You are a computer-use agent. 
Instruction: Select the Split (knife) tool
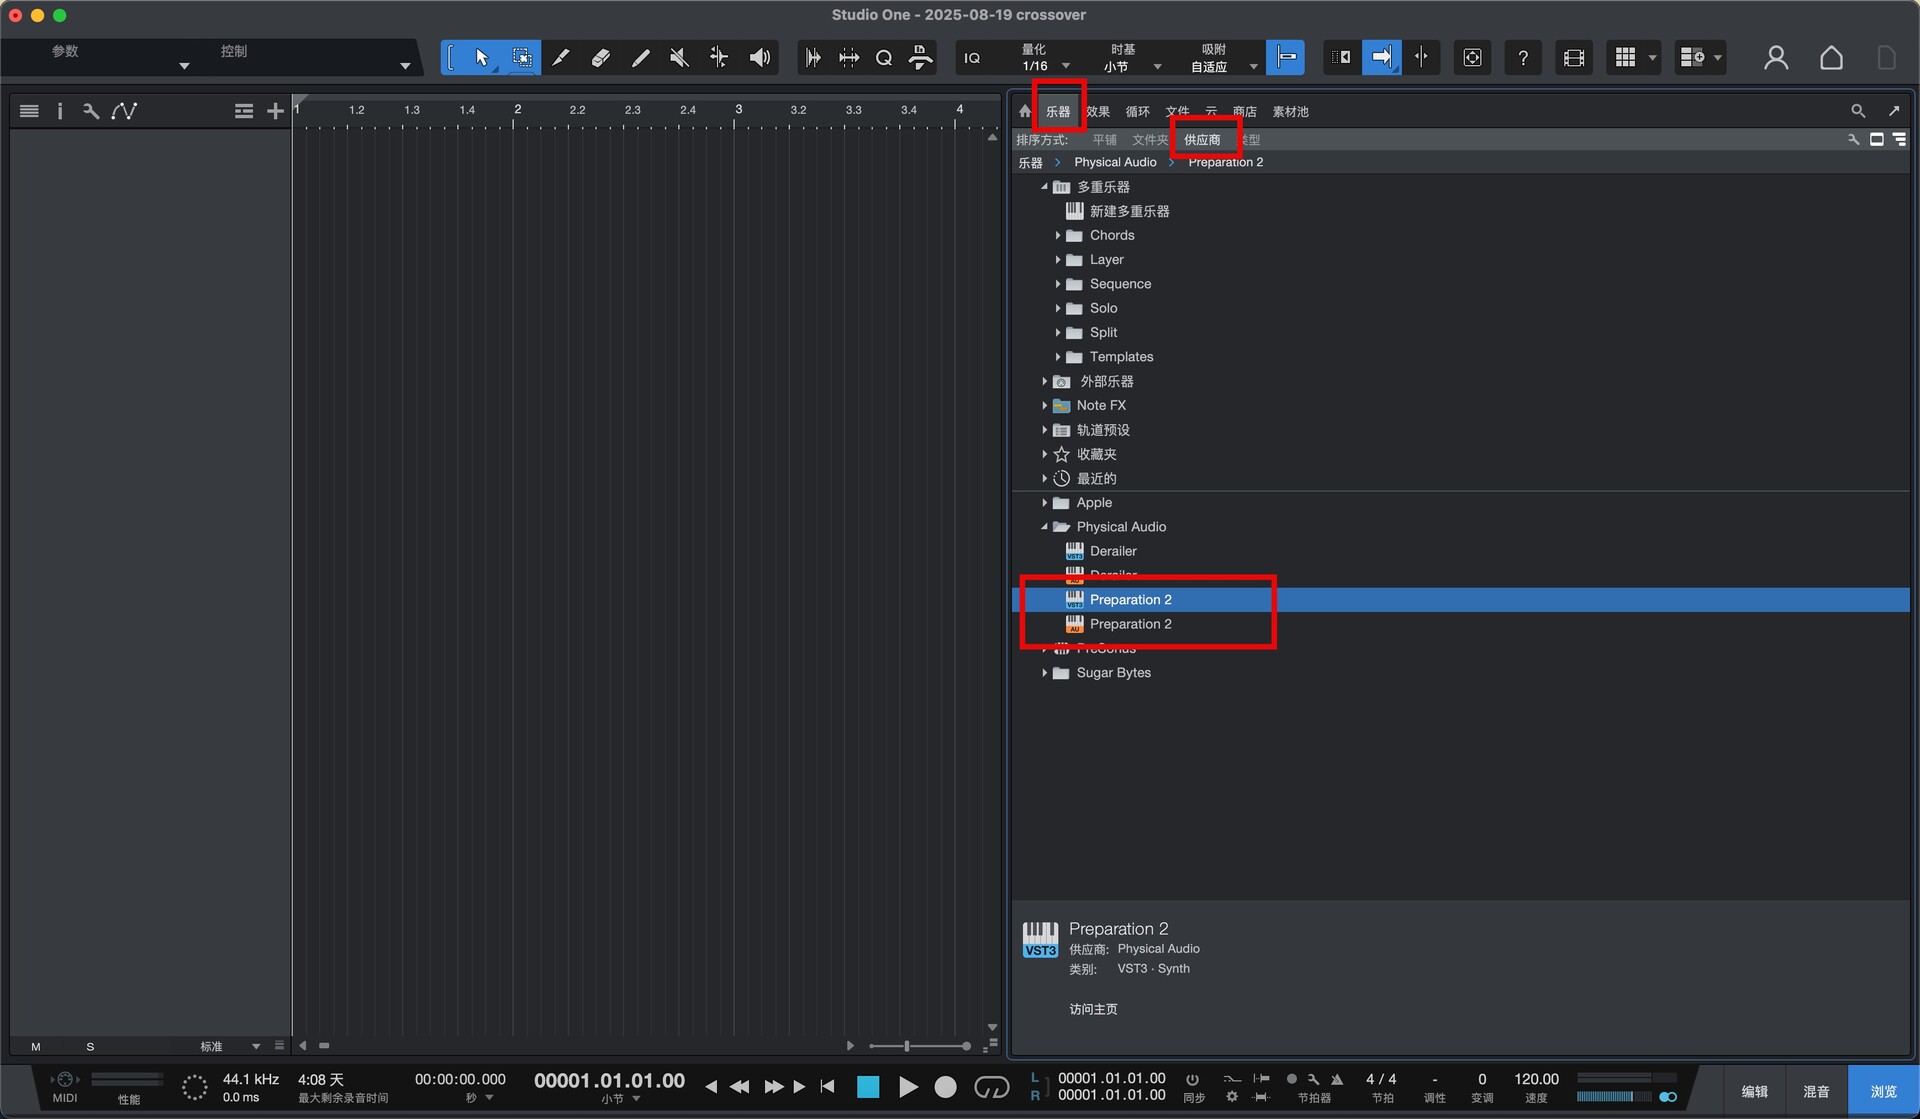[x=561, y=58]
